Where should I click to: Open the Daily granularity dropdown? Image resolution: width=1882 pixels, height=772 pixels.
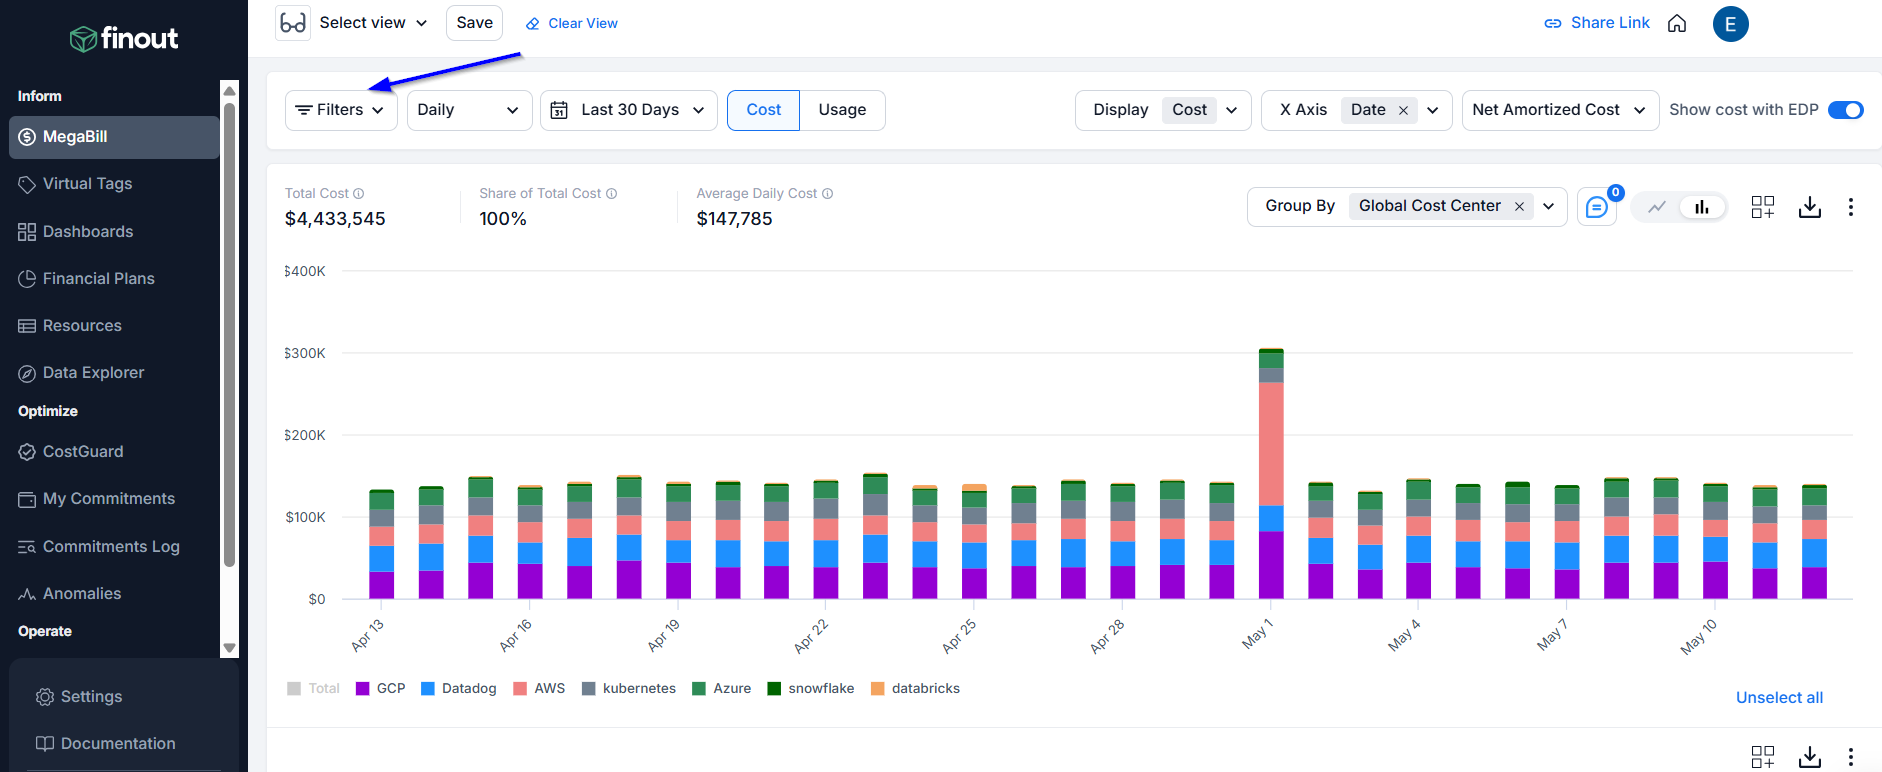(469, 110)
